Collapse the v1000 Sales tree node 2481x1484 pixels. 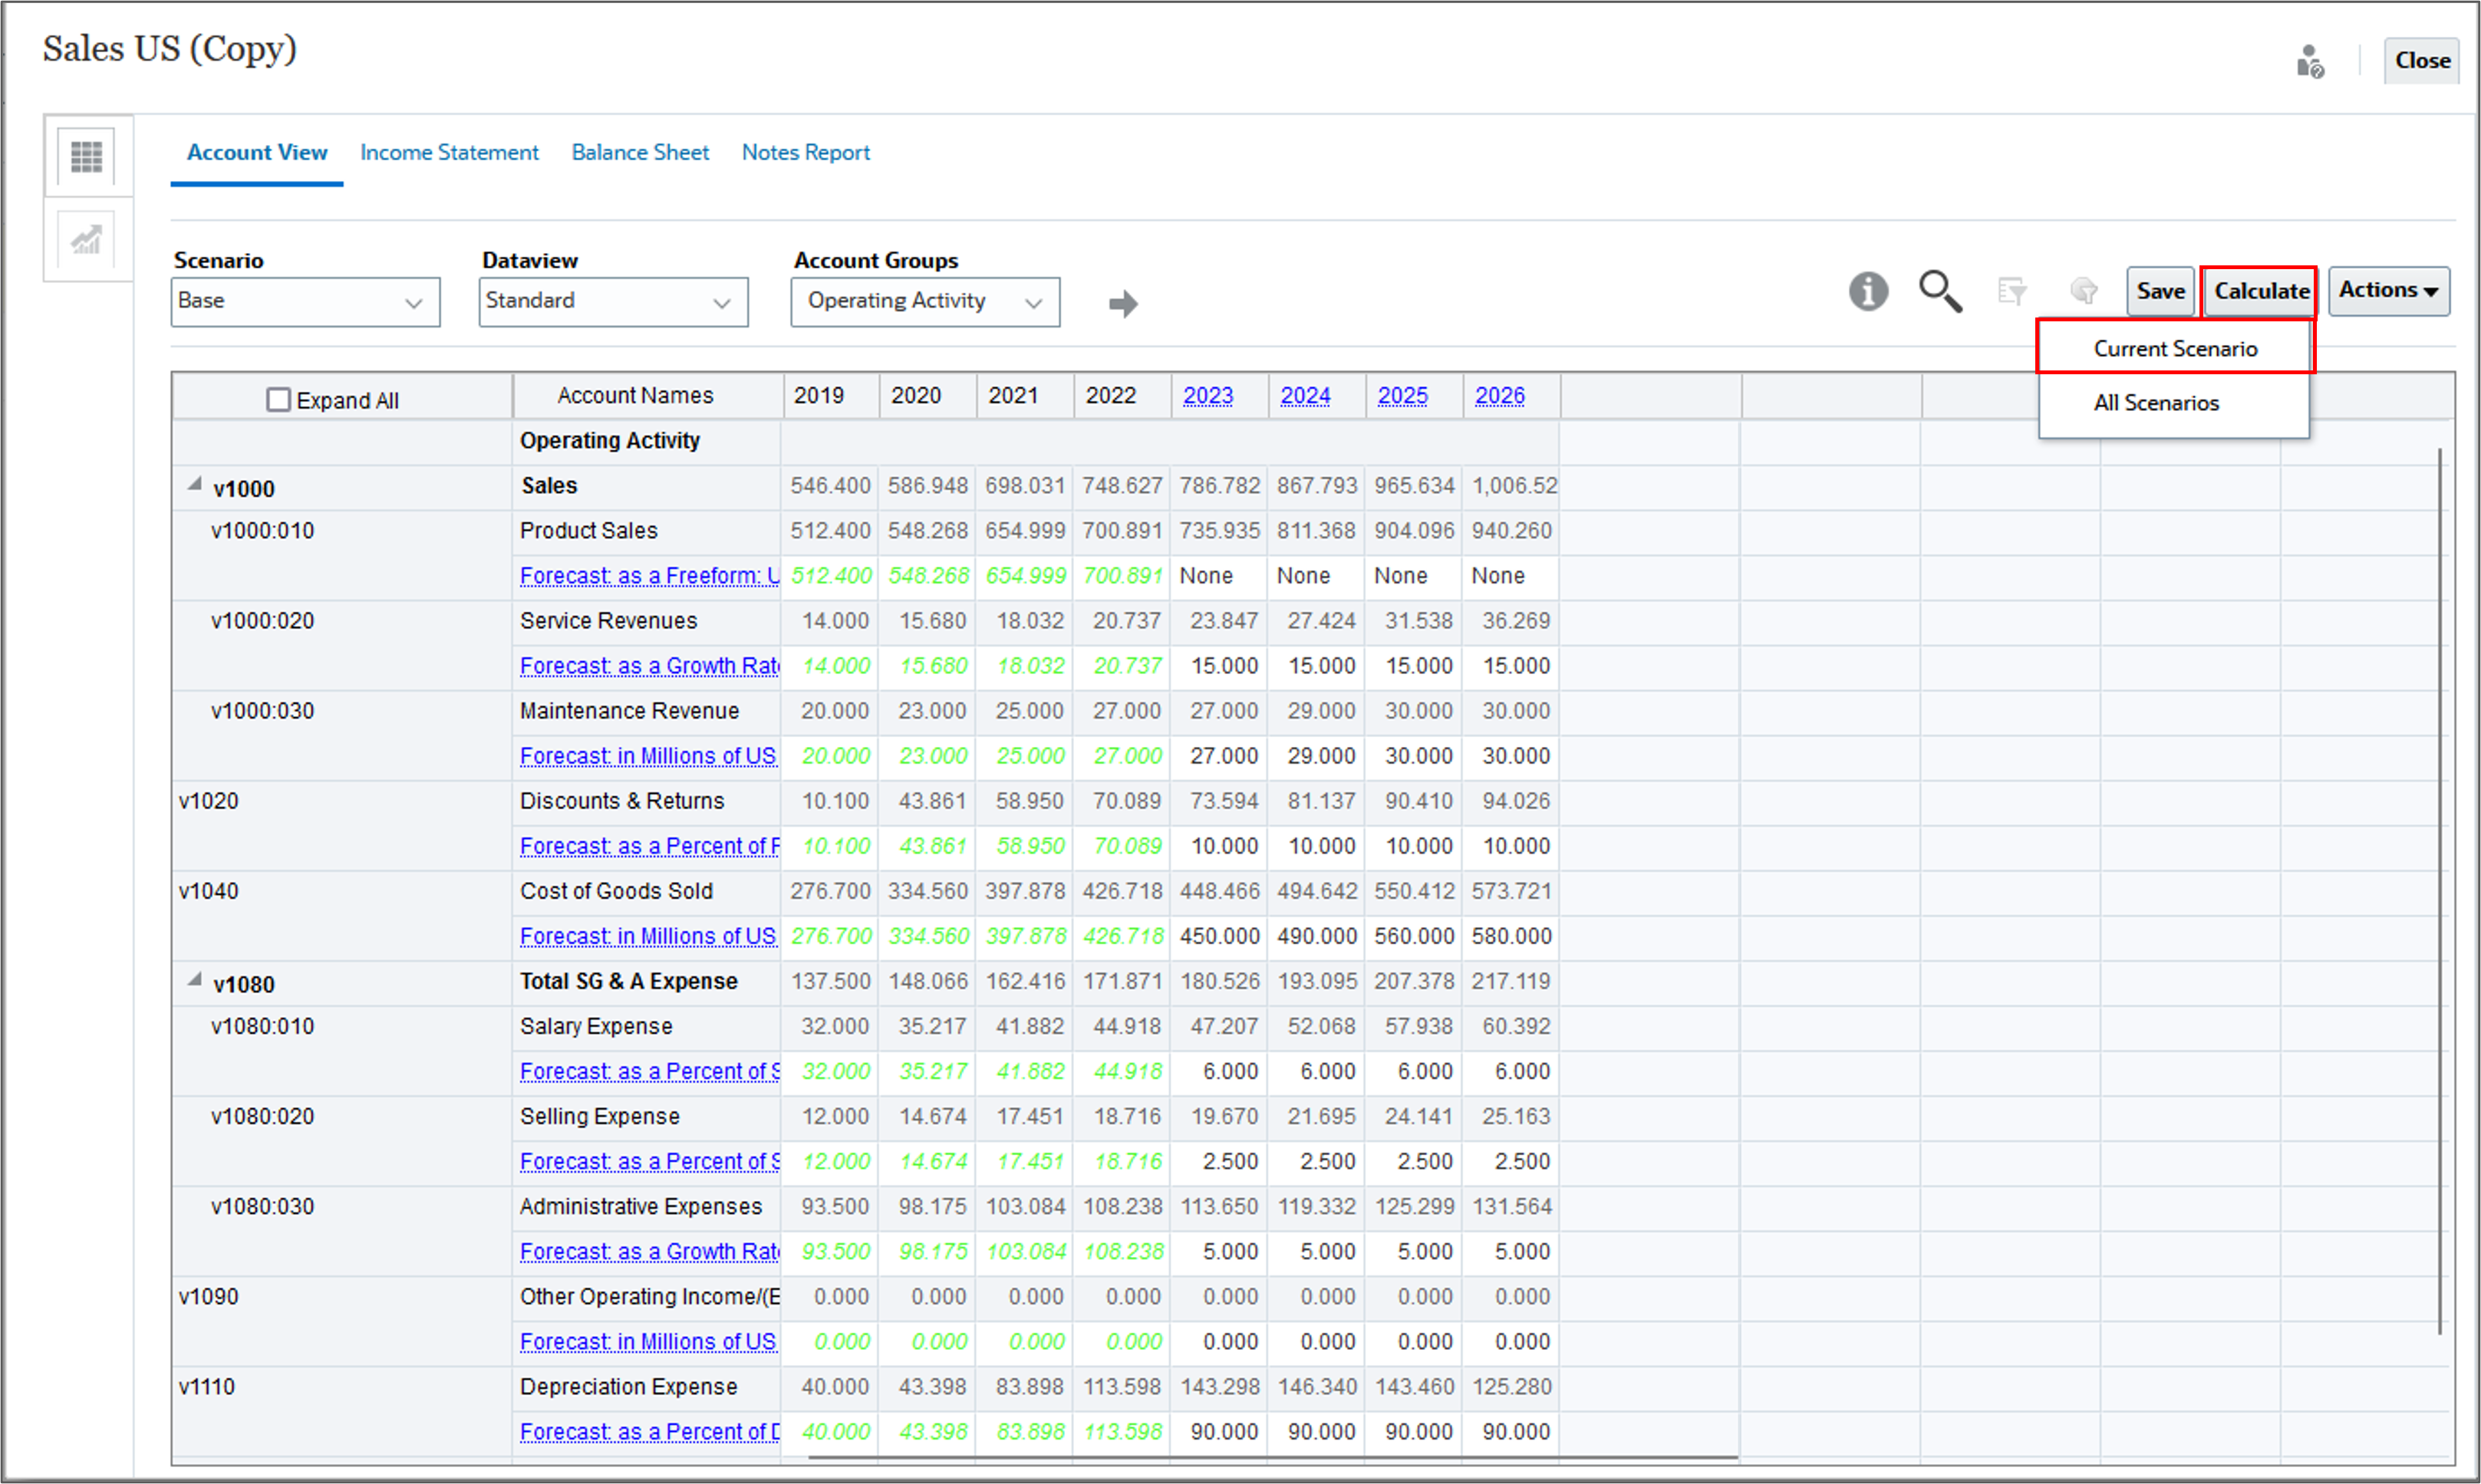click(195, 485)
